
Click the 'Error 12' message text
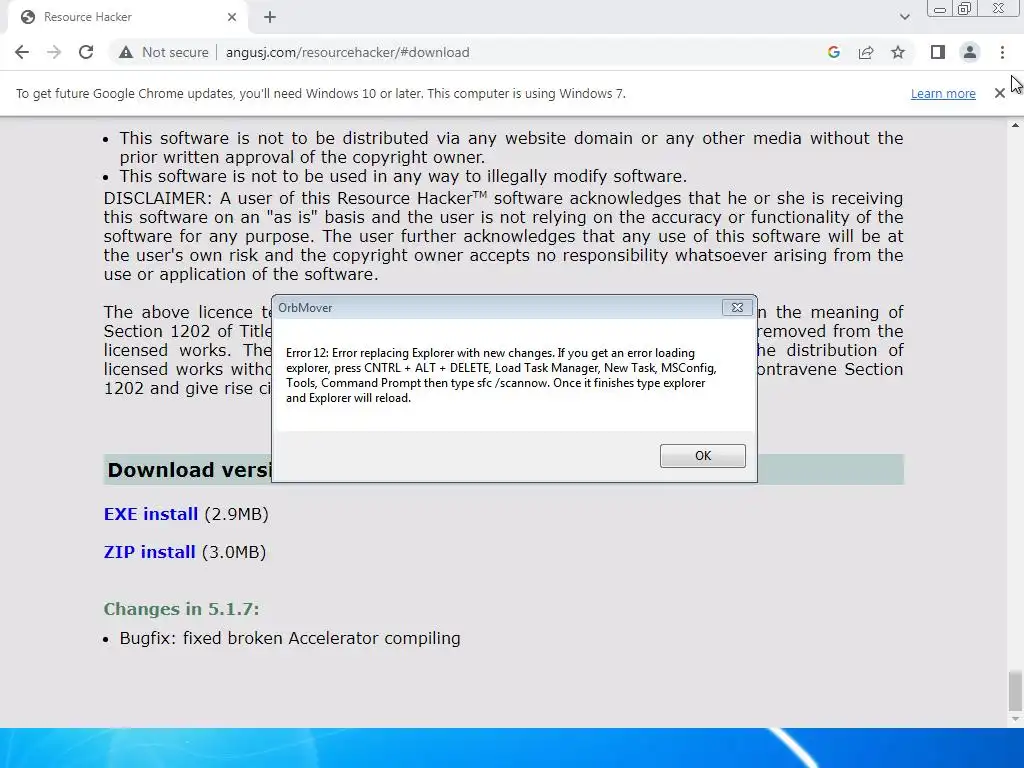(x=501, y=376)
